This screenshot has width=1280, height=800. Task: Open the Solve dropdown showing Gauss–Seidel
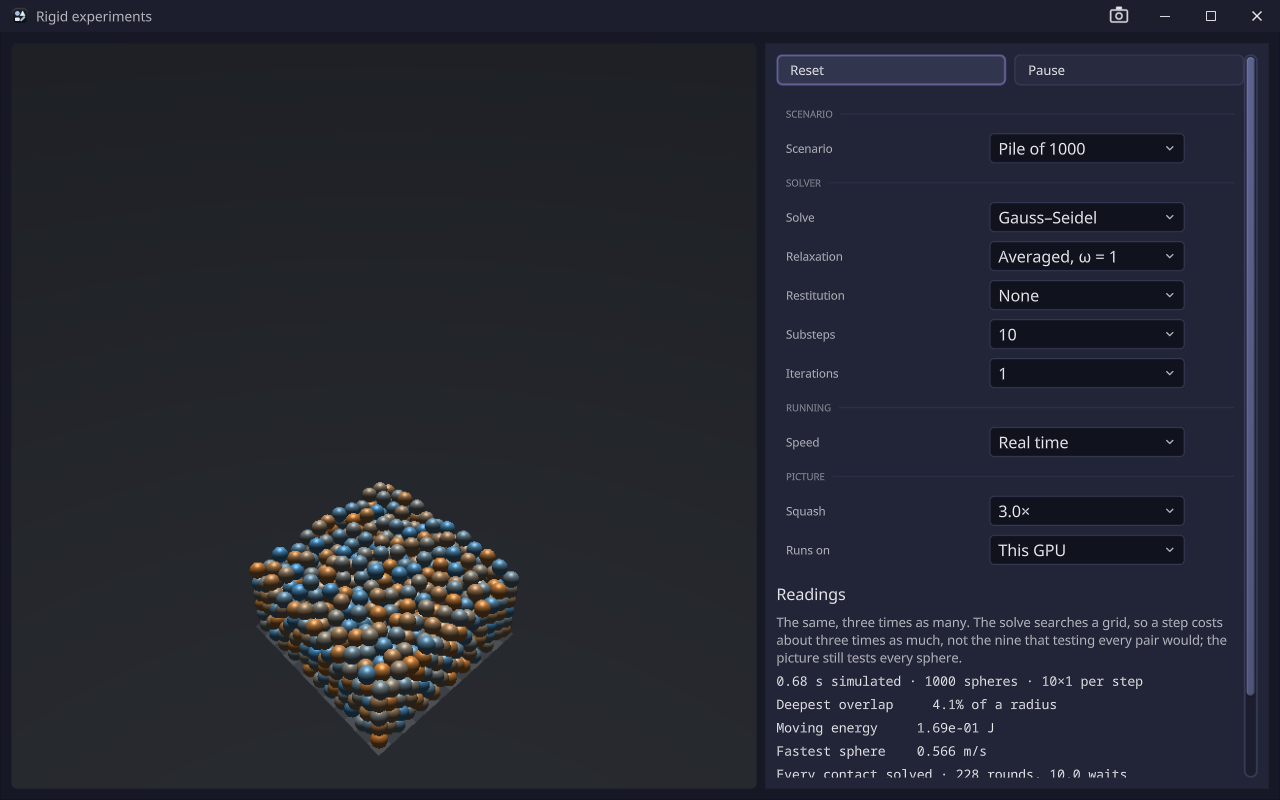[x=1086, y=218]
